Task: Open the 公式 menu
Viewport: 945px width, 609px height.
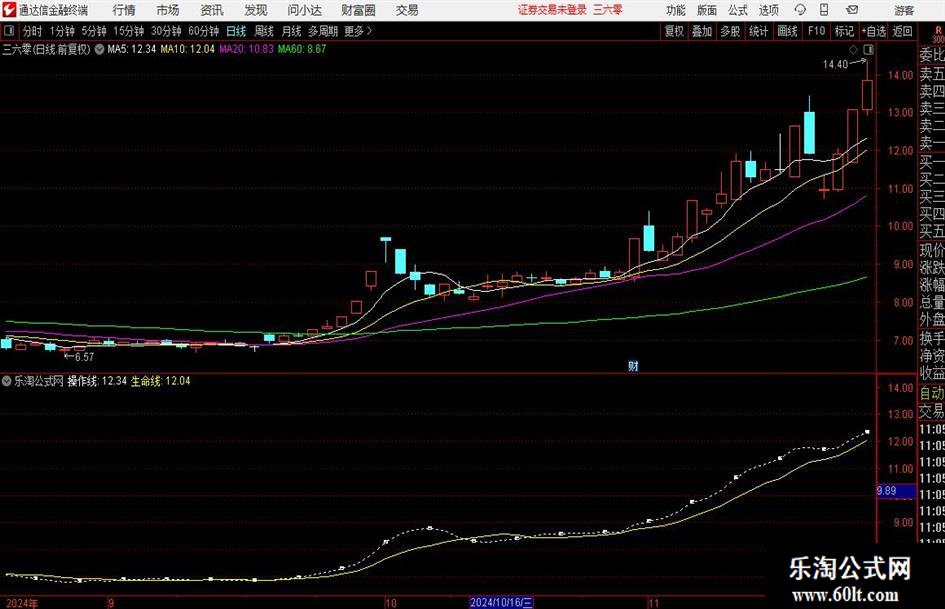Action: [x=737, y=10]
